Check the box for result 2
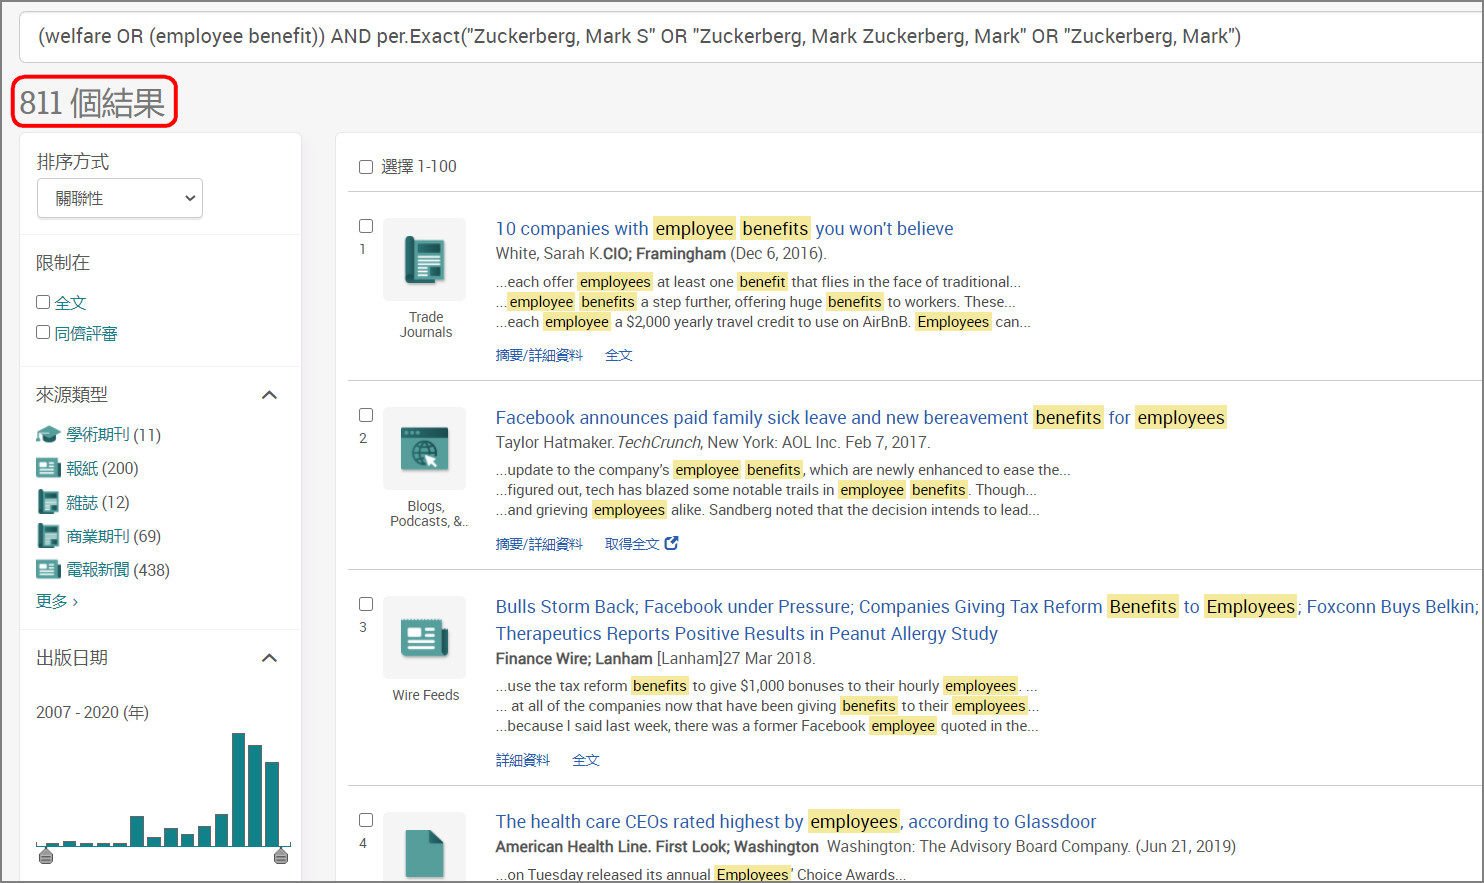 point(366,415)
